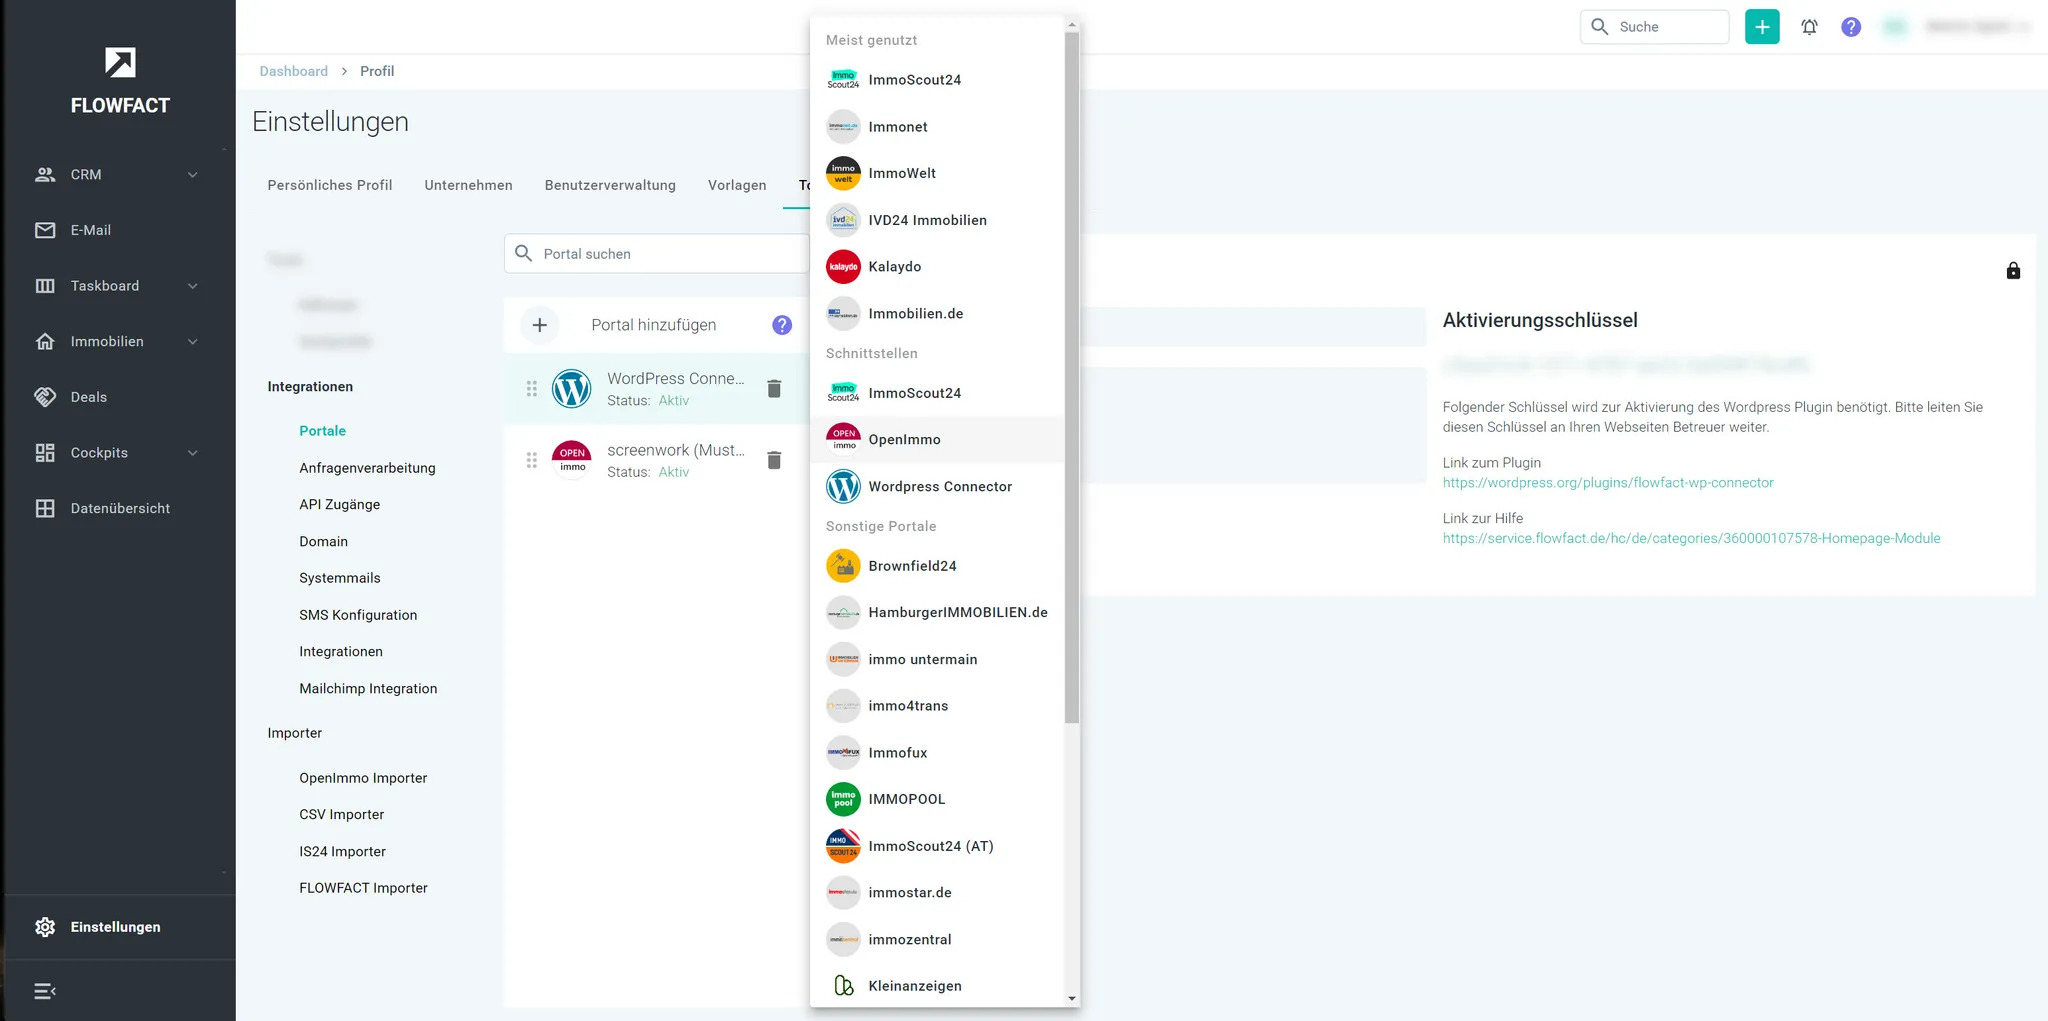Click the green plus create button

[1762, 27]
